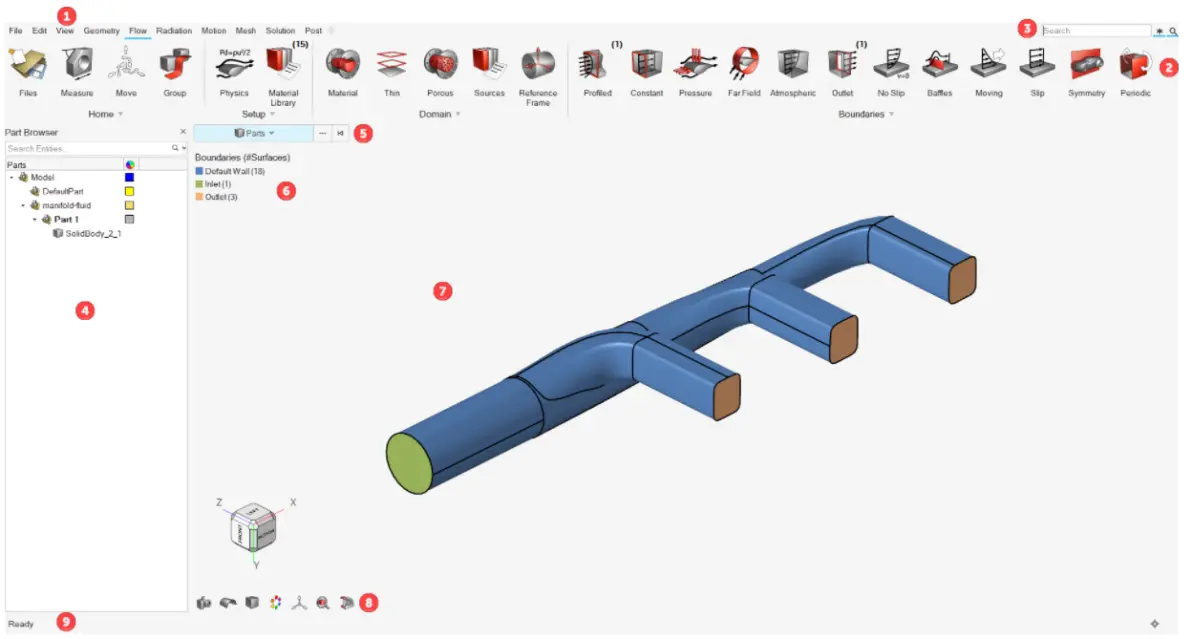Click the Measure tool icon
The width and height of the screenshot is (1192, 639).
coord(77,66)
